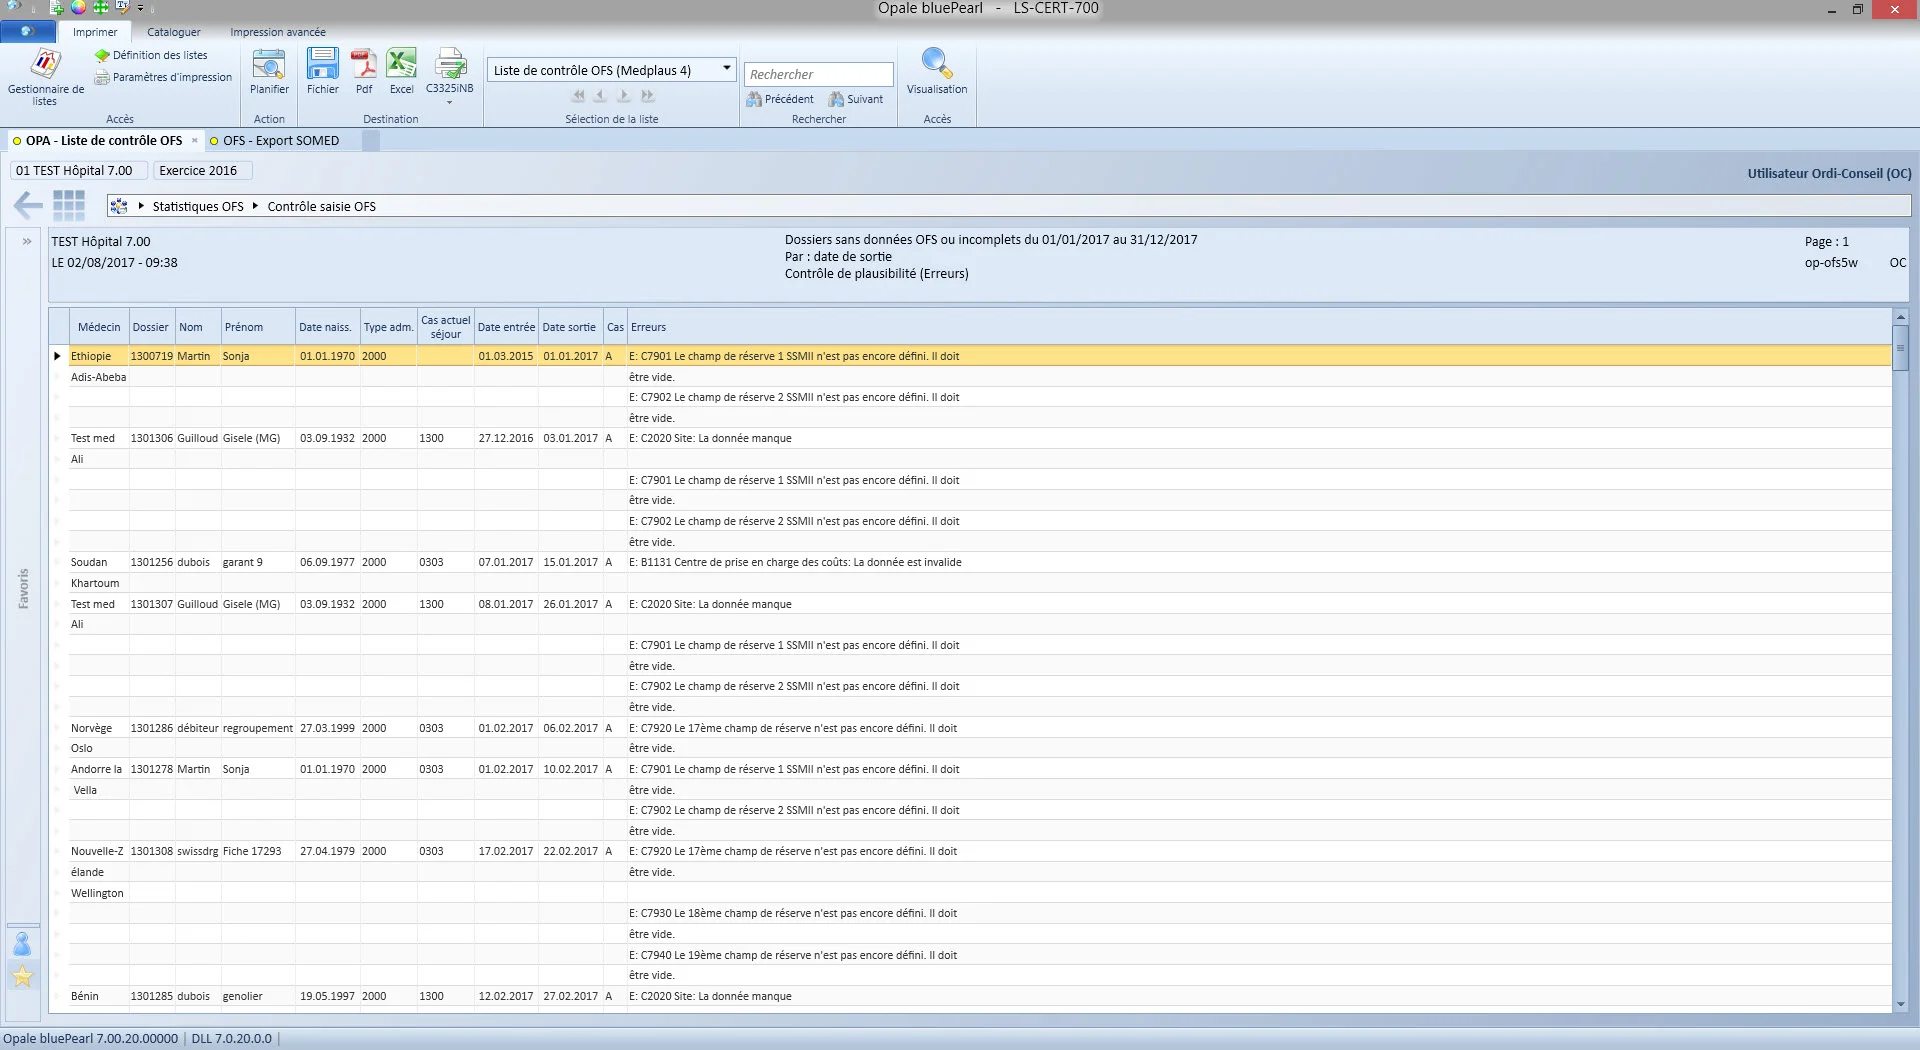Click the vertical scrollbar thumb
Image resolution: width=1920 pixels, height=1050 pixels.
click(x=1901, y=348)
